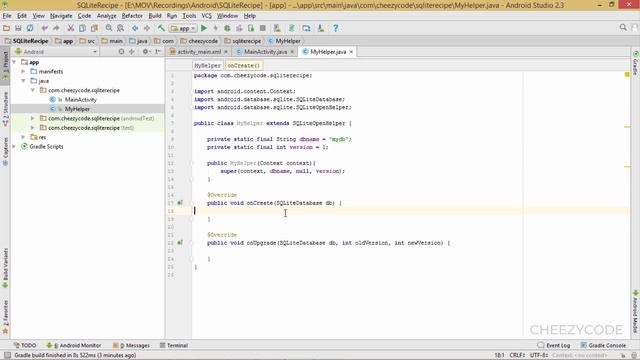Click the Find magnifier icon
Viewport: 640px width, 360px height.
coord(109,28)
